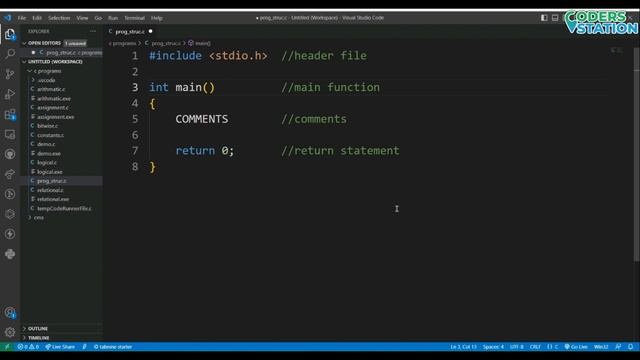Open assignment.c in explorer

coord(53,108)
